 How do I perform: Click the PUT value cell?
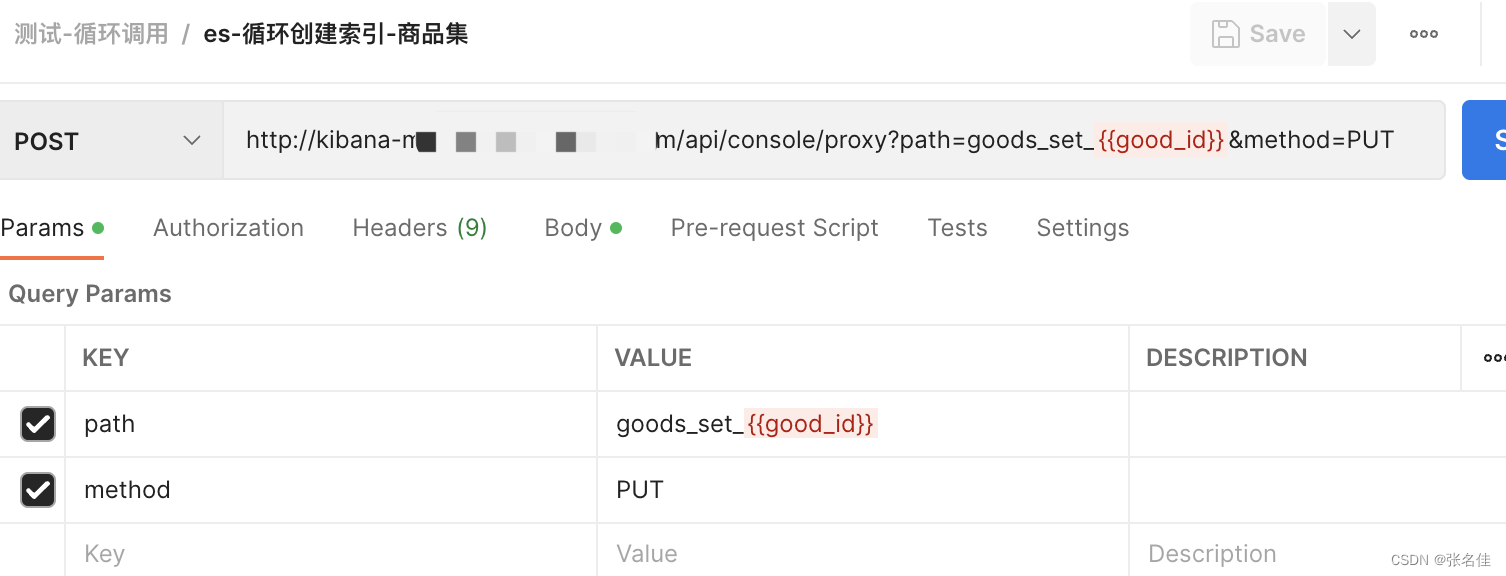(862, 490)
